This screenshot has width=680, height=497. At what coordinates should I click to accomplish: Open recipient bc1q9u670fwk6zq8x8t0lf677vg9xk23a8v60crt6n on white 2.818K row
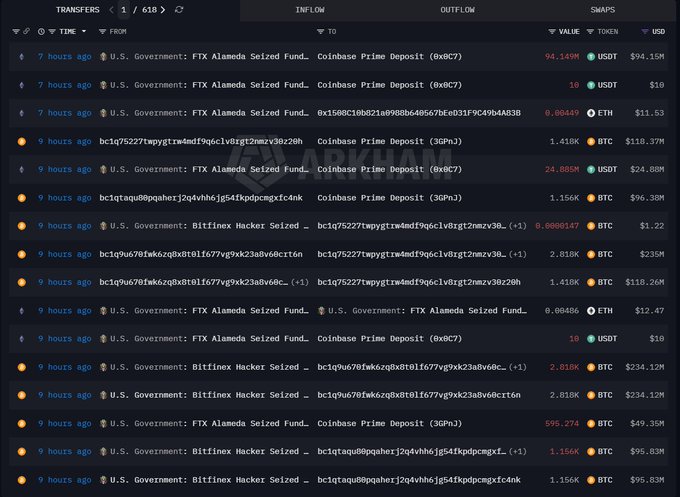pyautogui.click(x=418, y=395)
